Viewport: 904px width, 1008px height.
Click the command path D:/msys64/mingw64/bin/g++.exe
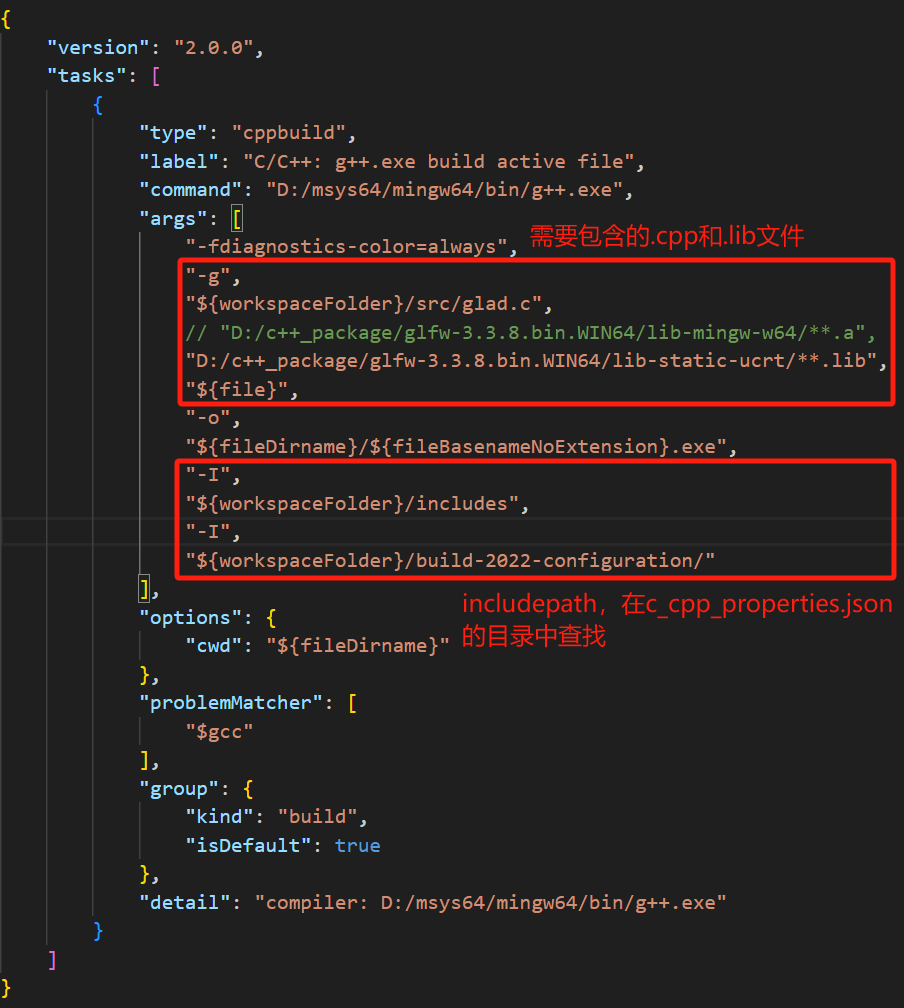pyautogui.click(x=444, y=190)
